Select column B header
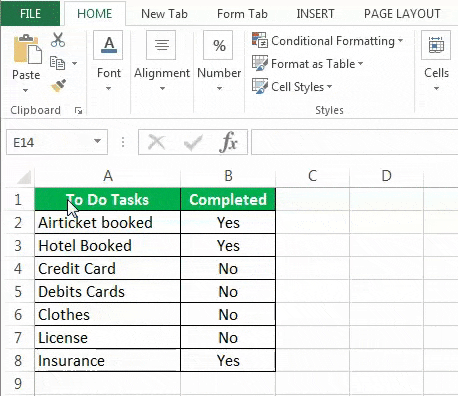 [x=228, y=176]
